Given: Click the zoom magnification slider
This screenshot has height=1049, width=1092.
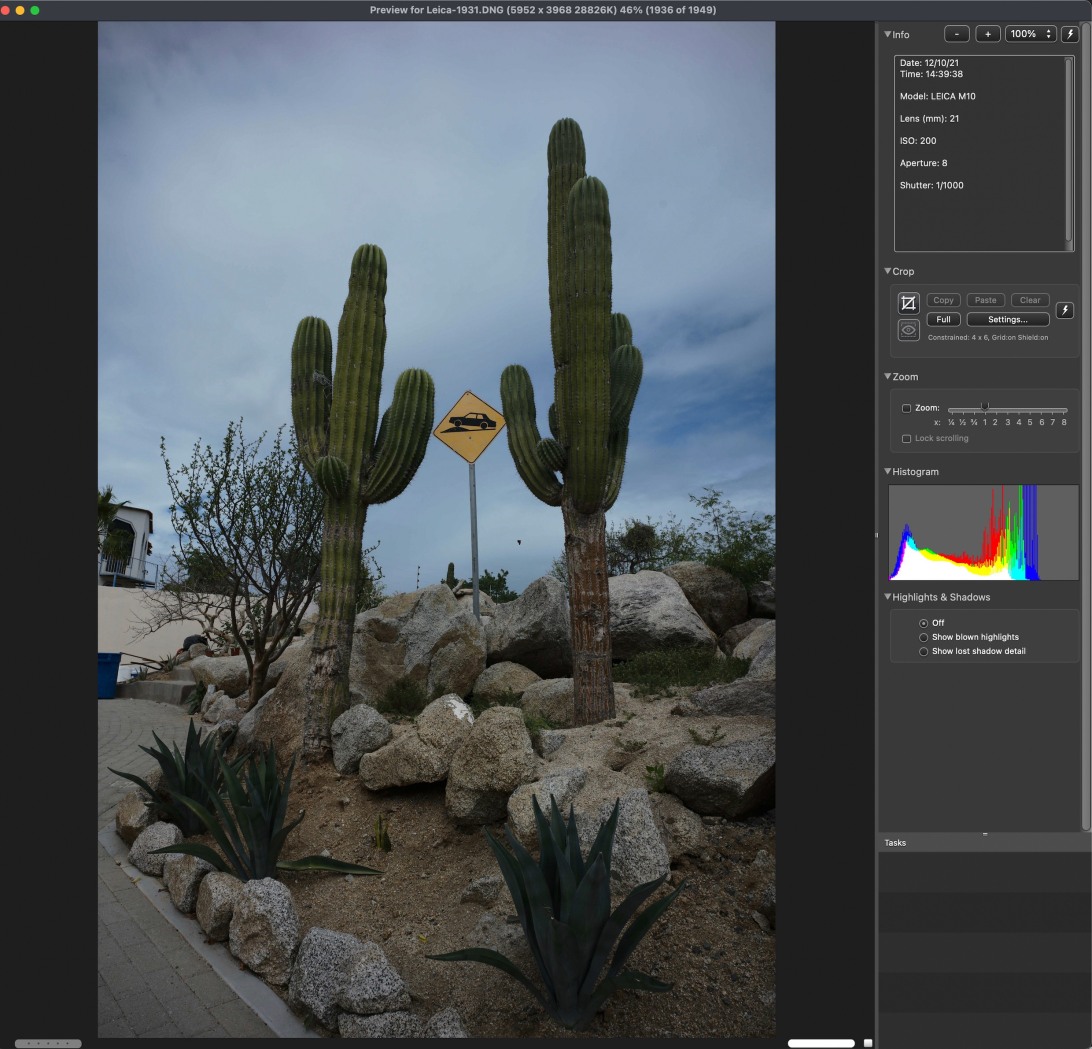Looking at the screenshot, I should [1007, 408].
